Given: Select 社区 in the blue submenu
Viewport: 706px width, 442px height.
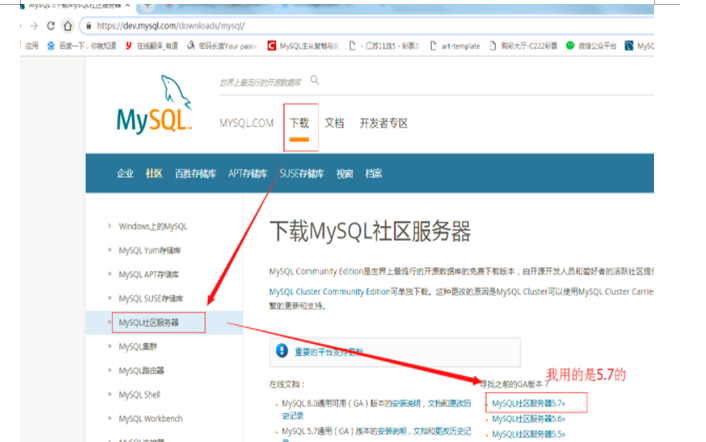Looking at the screenshot, I should coord(154,174).
